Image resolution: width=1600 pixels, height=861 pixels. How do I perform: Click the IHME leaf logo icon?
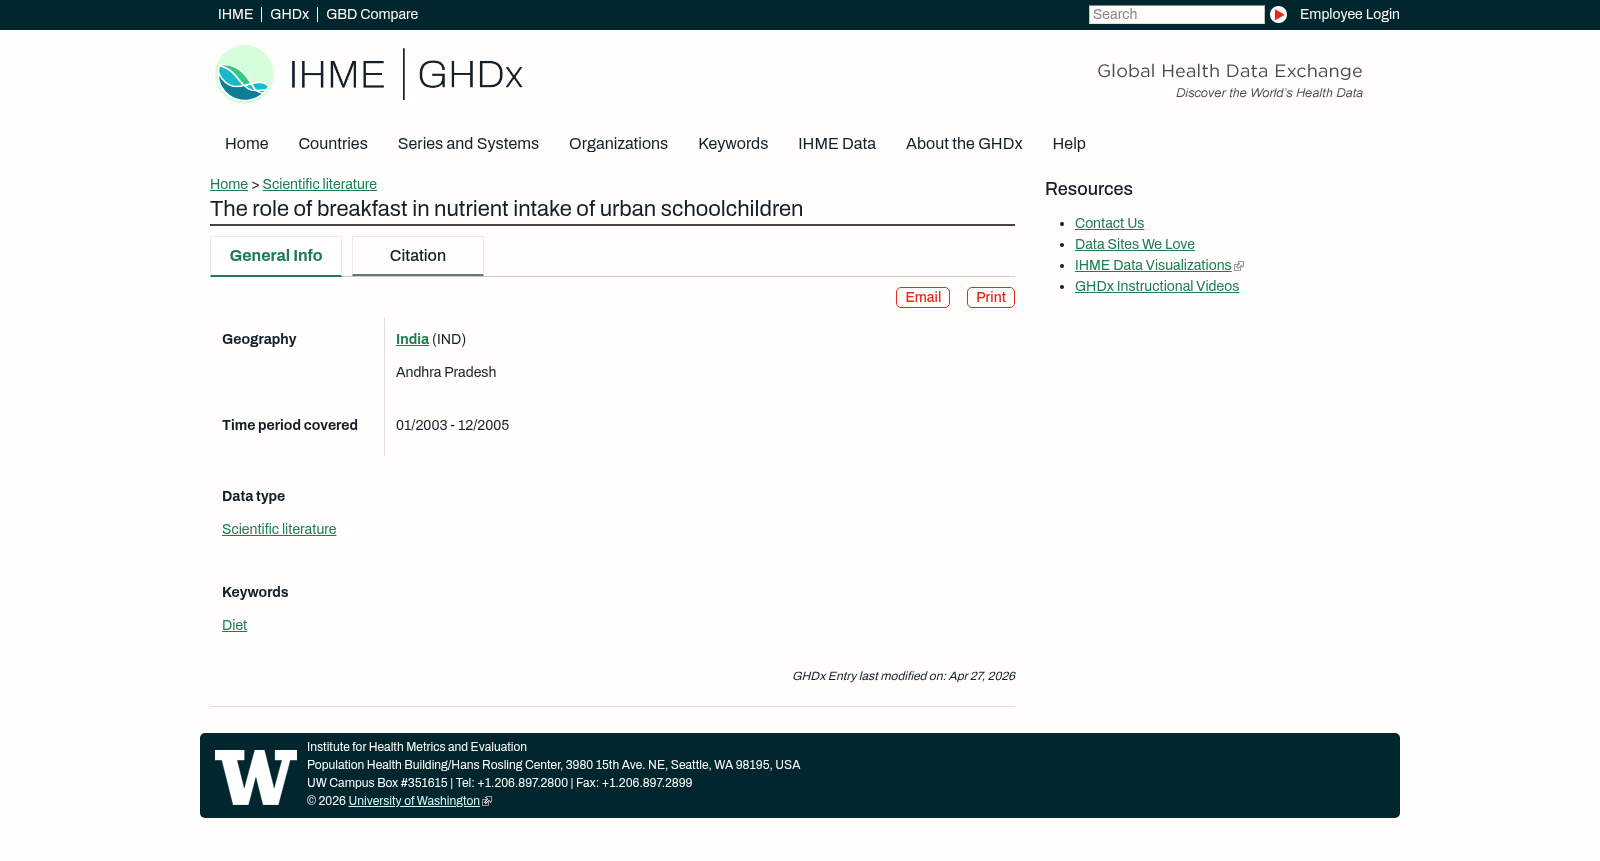click(244, 74)
